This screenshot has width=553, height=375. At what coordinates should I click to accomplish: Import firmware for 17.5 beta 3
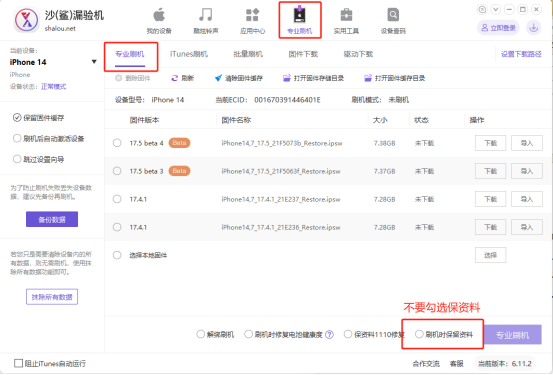click(x=527, y=171)
